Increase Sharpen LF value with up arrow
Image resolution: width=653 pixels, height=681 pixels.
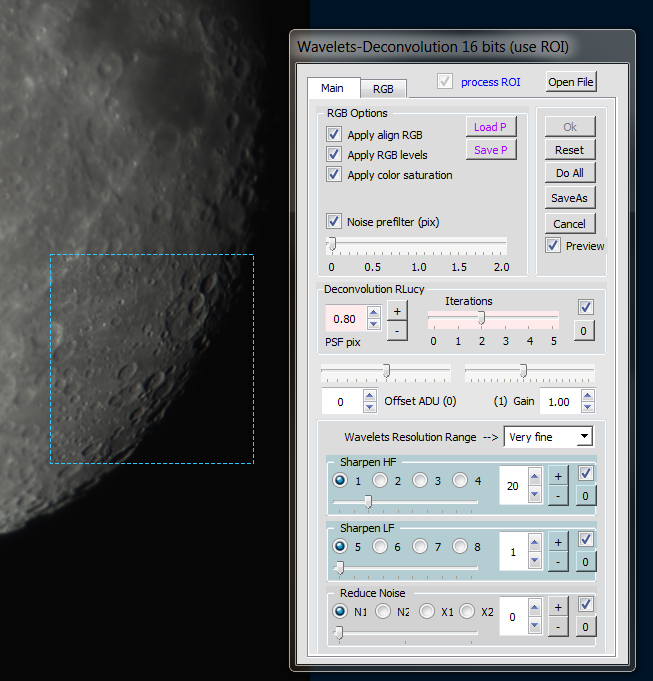[x=535, y=543]
